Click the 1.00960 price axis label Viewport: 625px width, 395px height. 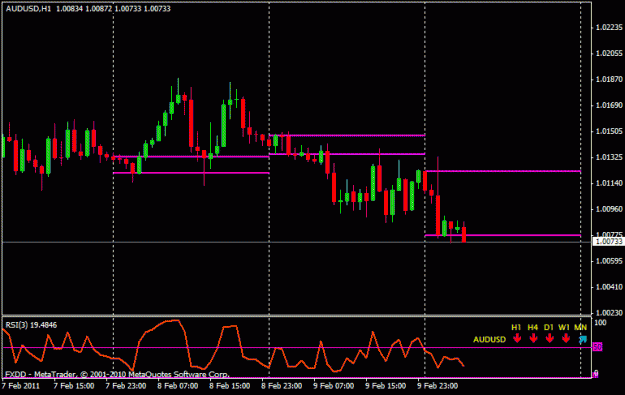609,209
